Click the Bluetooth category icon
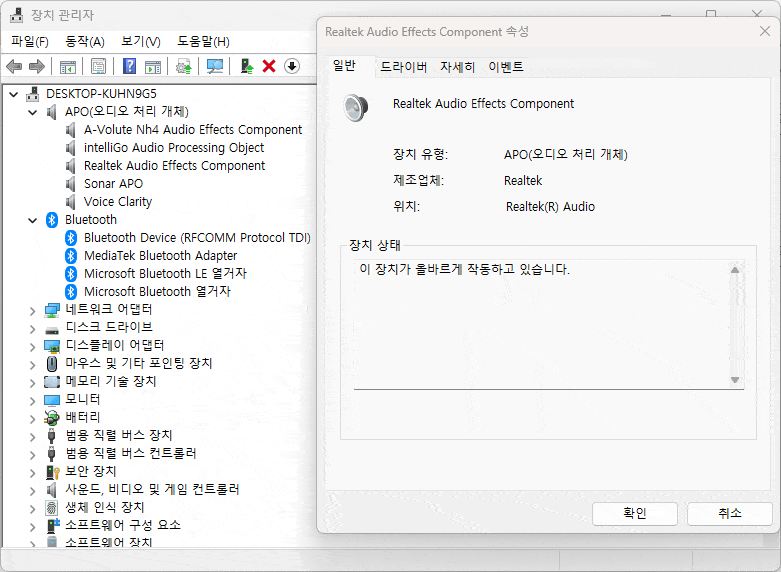Image resolution: width=781 pixels, height=572 pixels. pos(52,220)
